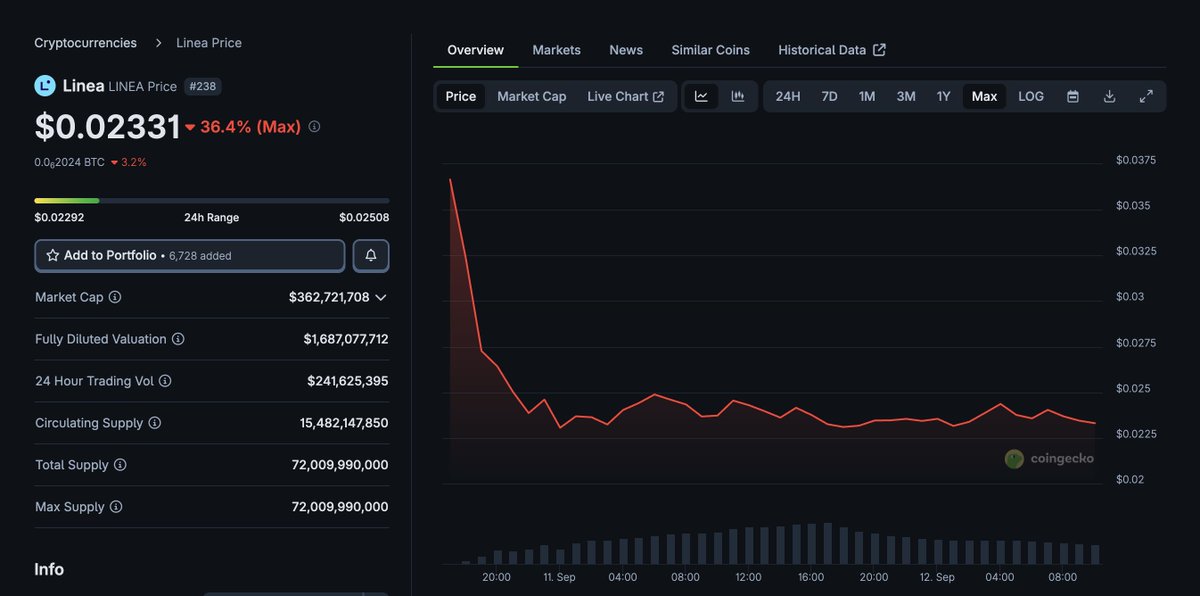Screen dimensions: 1200x596
Task: Select the Max time range
Action: [984, 96]
